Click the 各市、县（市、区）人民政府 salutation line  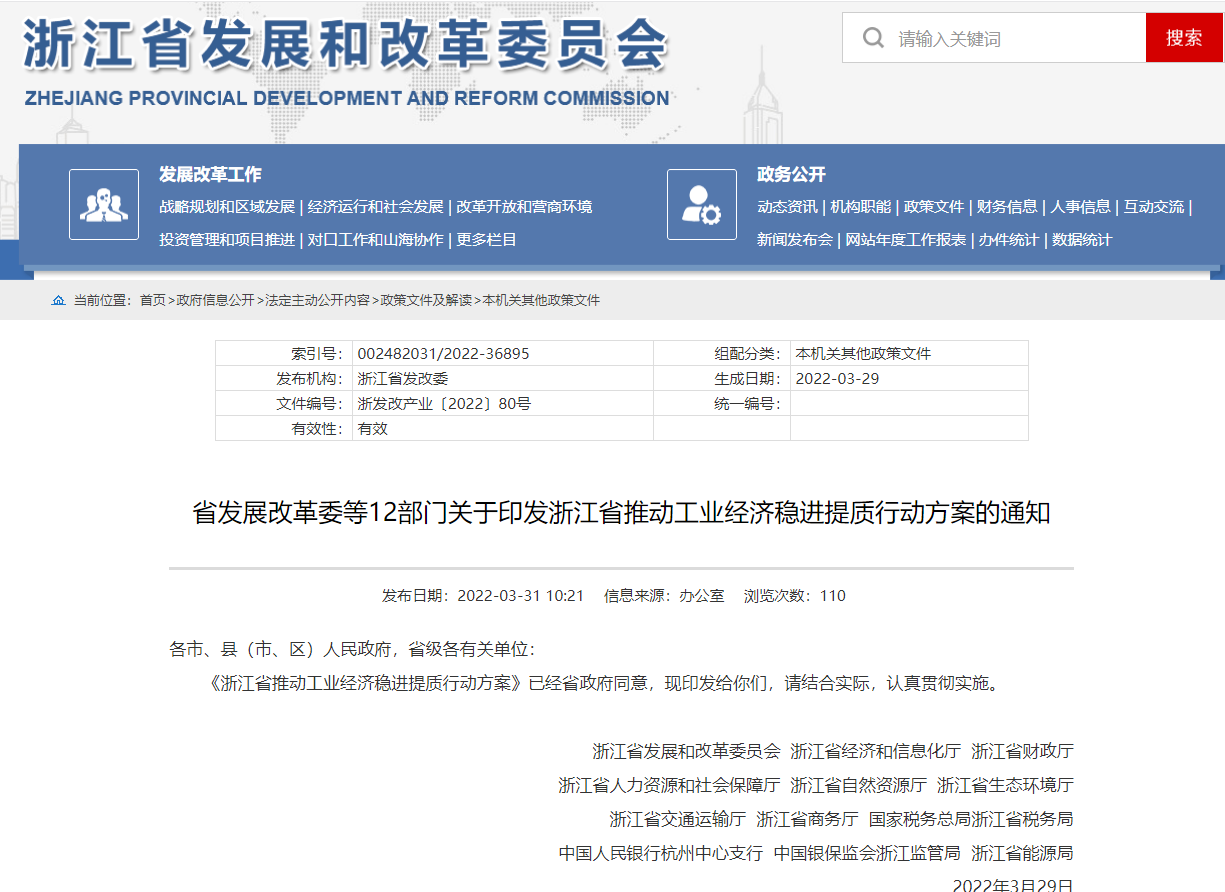[355, 650]
